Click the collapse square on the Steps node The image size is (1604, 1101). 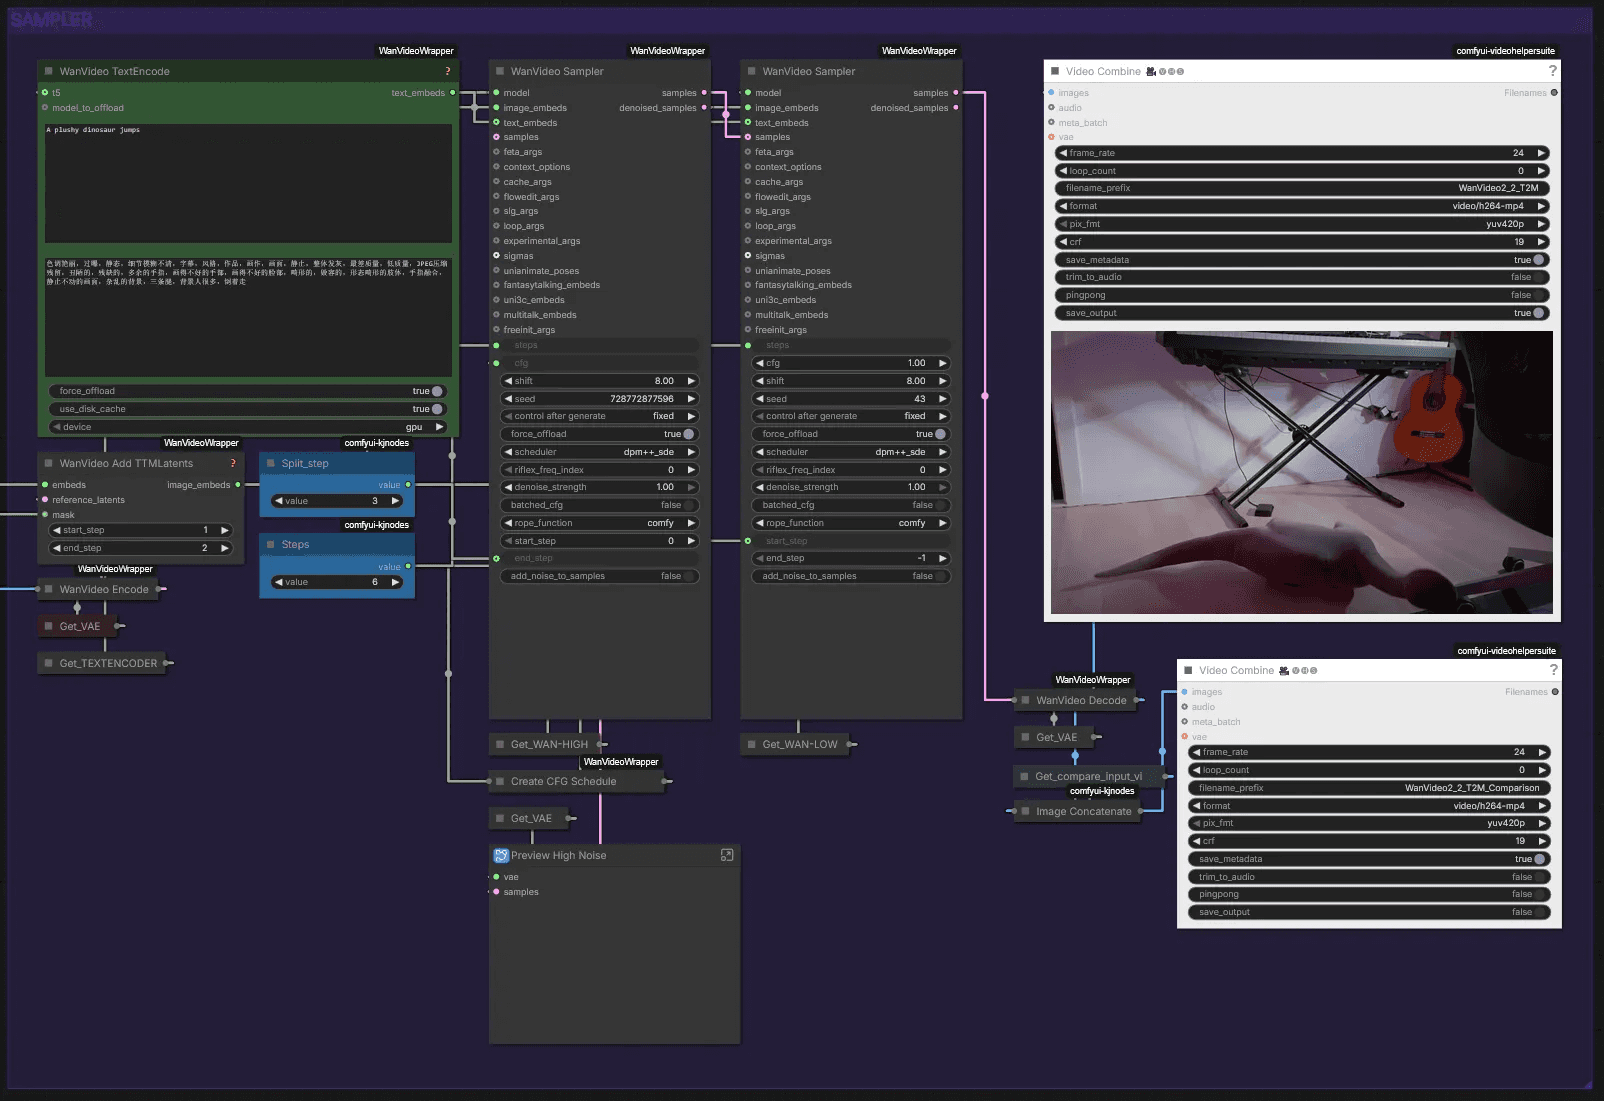click(x=271, y=545)
